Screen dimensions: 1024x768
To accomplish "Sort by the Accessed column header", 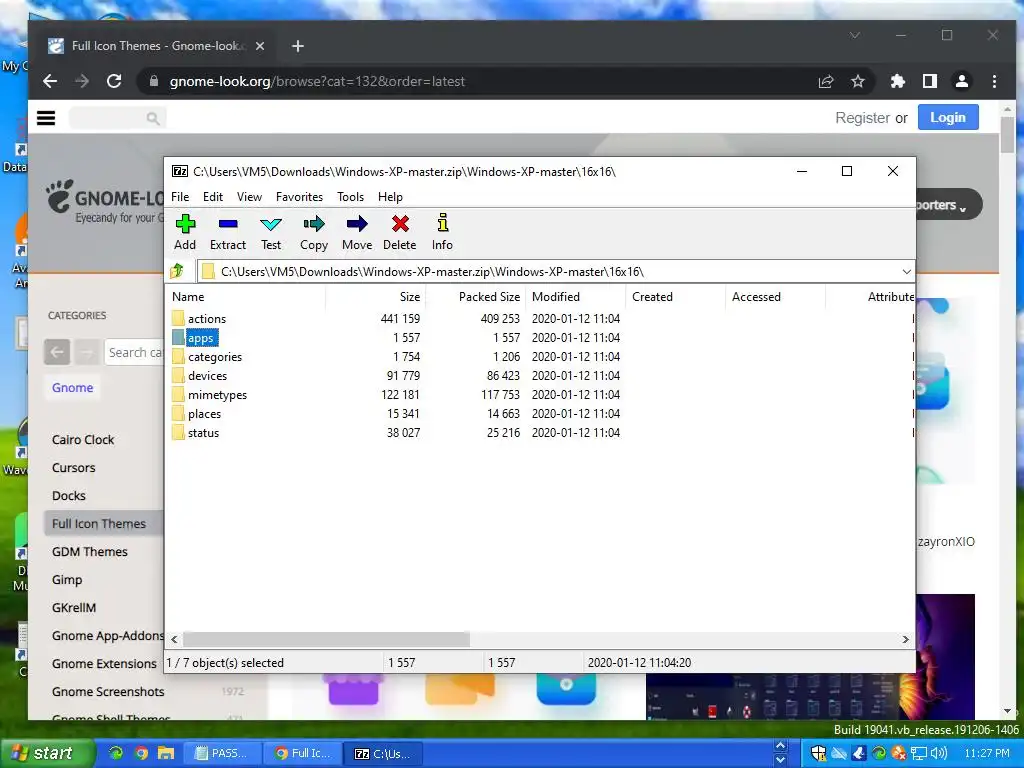I will pos(775,296).
